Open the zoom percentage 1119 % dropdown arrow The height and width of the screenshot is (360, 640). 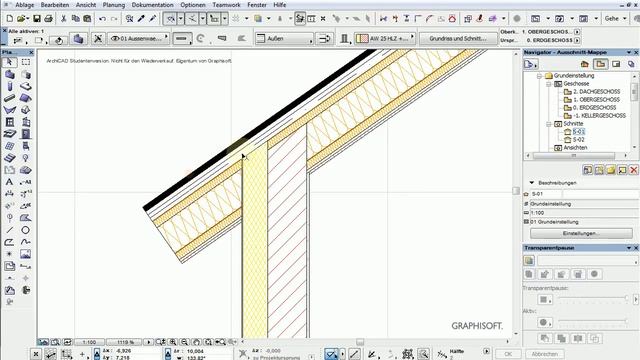click(x=148, y=342)
